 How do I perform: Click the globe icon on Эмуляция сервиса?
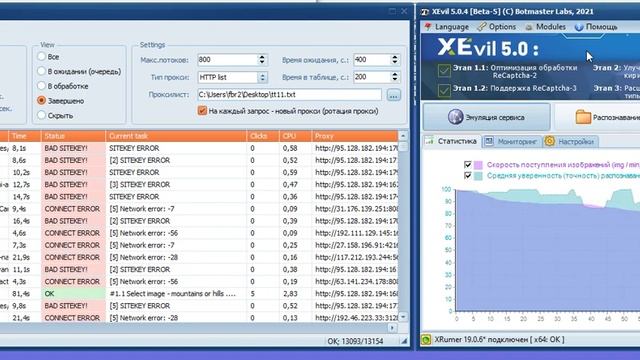[x=456, y=117]
